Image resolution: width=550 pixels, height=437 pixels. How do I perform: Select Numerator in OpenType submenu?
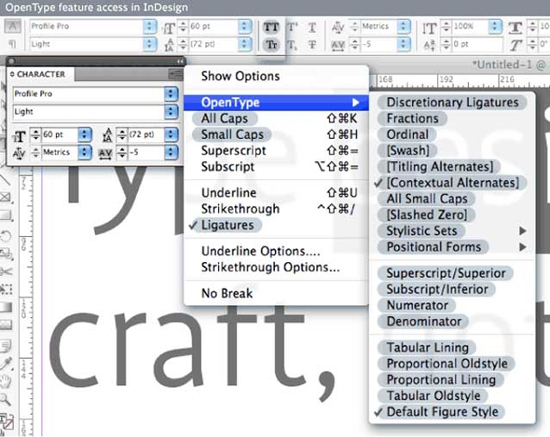pos(417,305)
